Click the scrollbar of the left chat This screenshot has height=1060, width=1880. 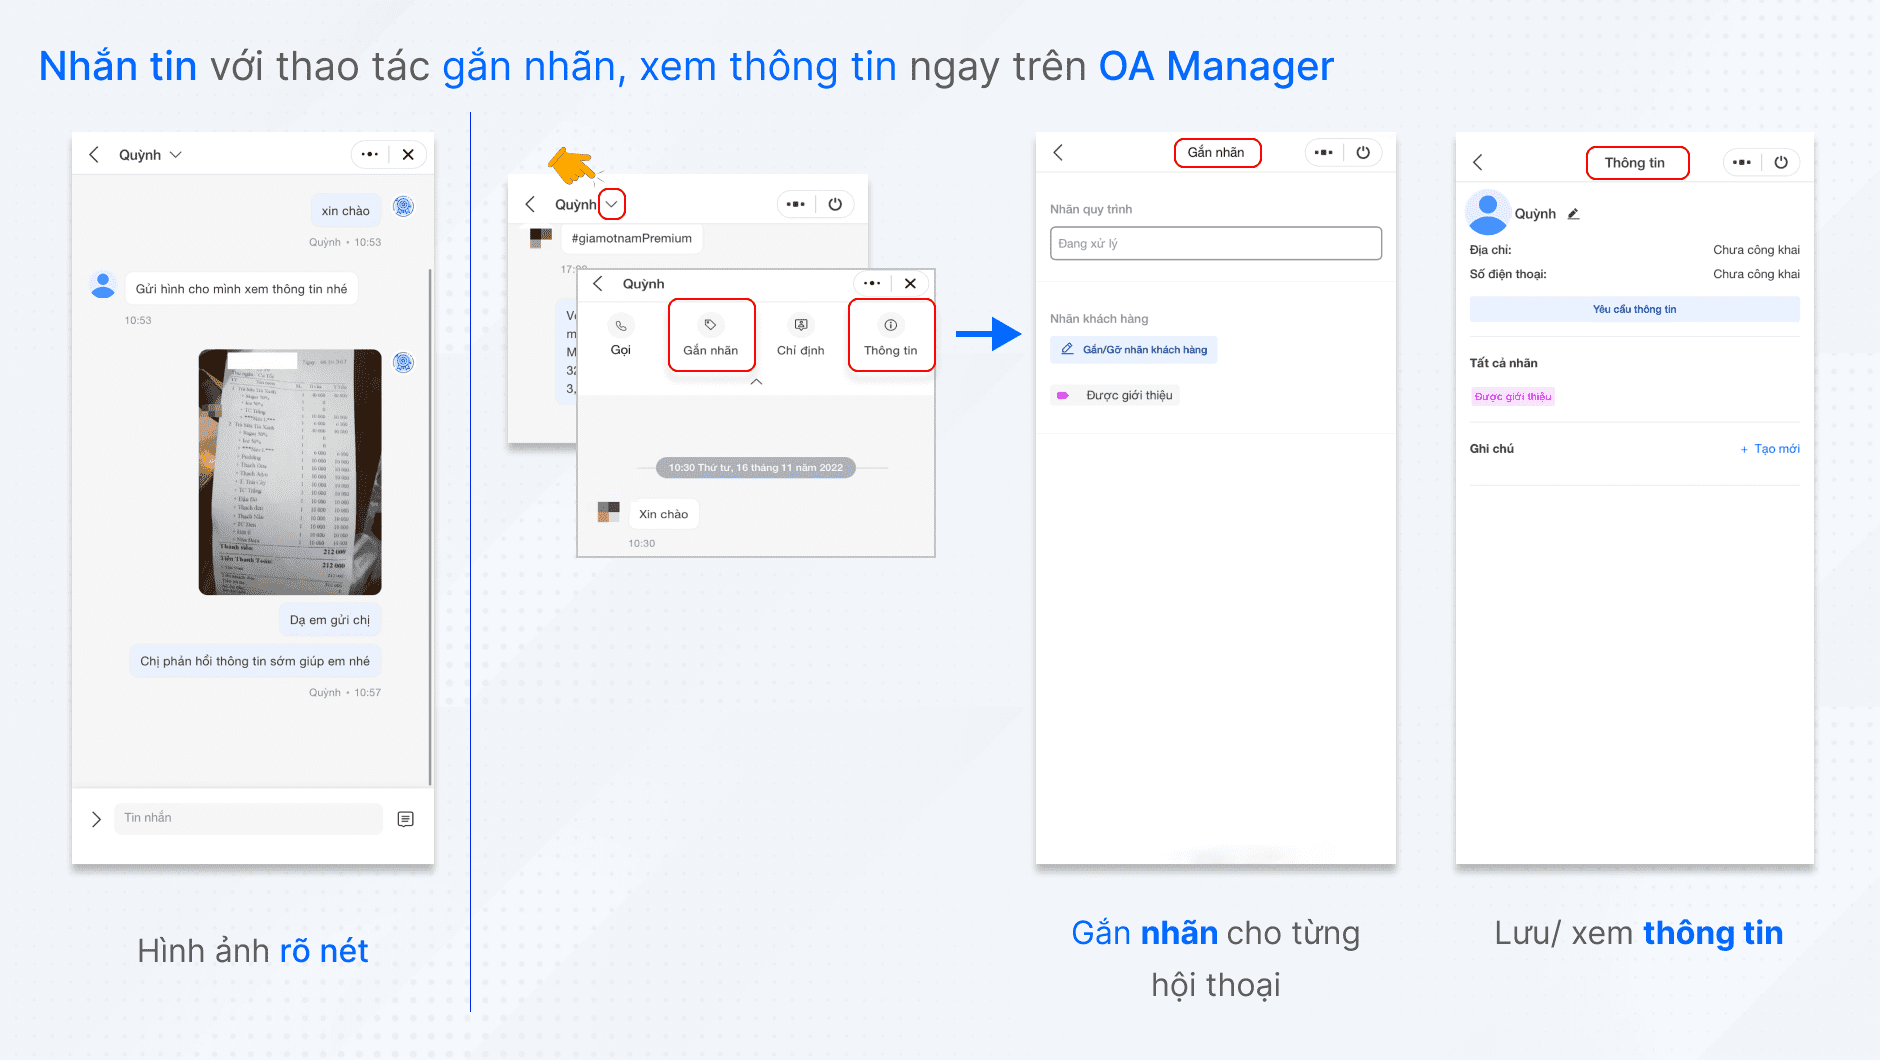click(x=430, y=528)
